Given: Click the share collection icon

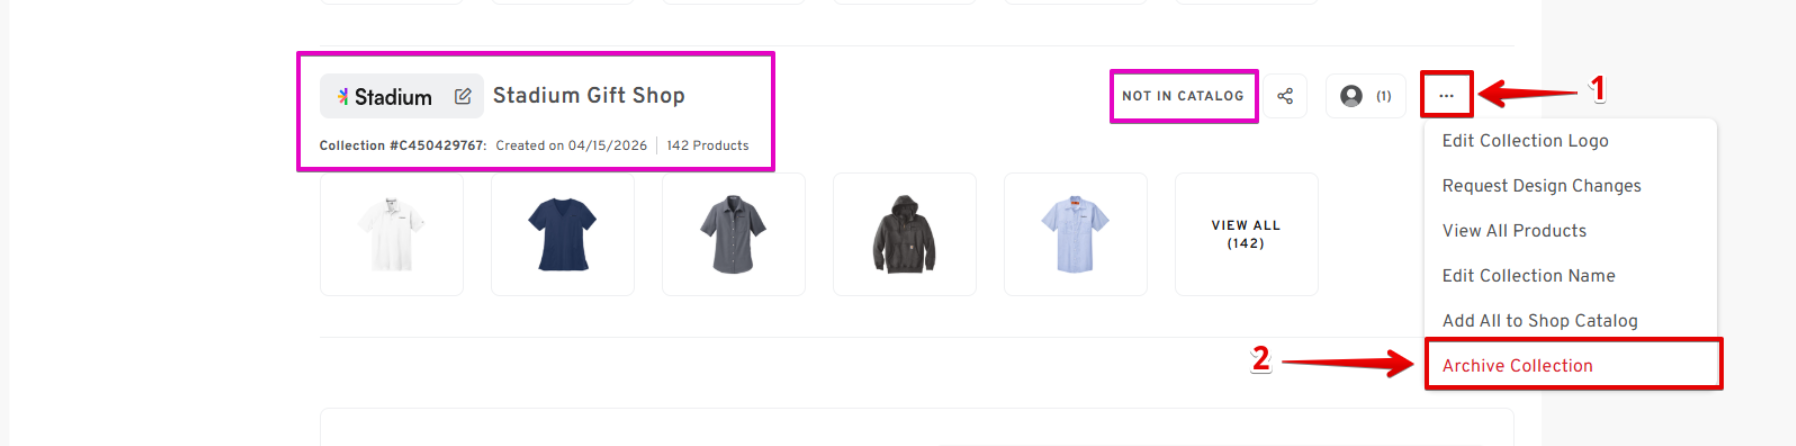Looking at the screenshot, I should 1285,96.
